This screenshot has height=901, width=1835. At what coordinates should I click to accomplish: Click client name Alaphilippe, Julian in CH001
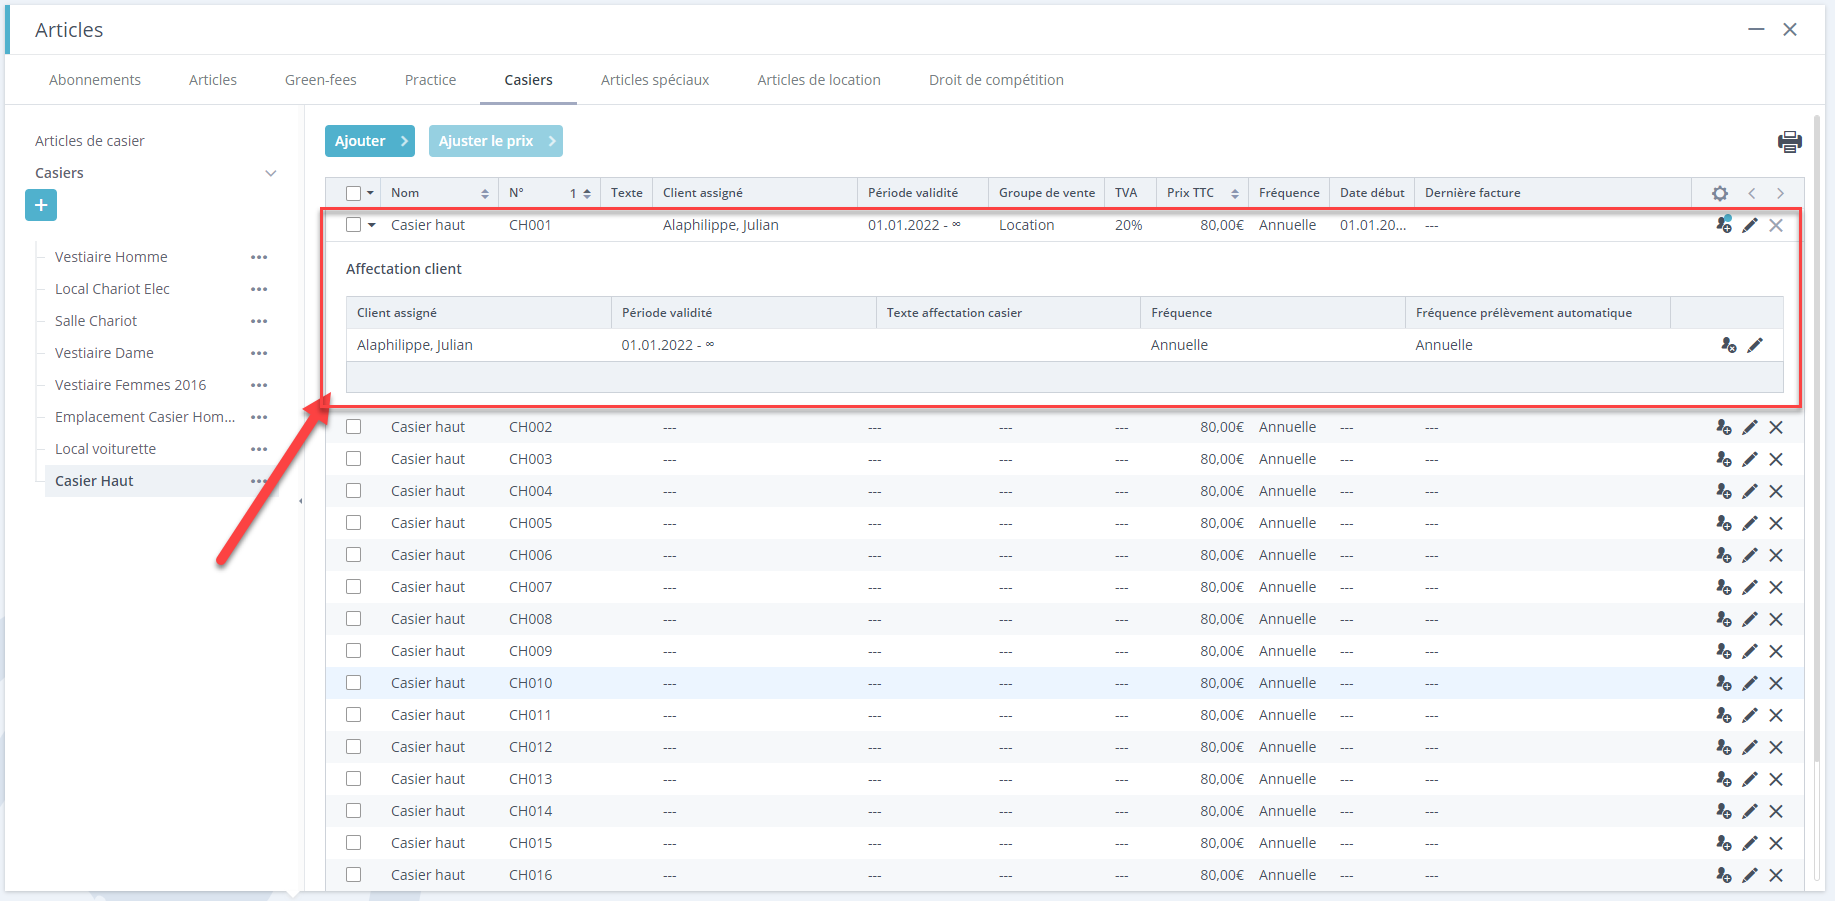coord(720,225)
